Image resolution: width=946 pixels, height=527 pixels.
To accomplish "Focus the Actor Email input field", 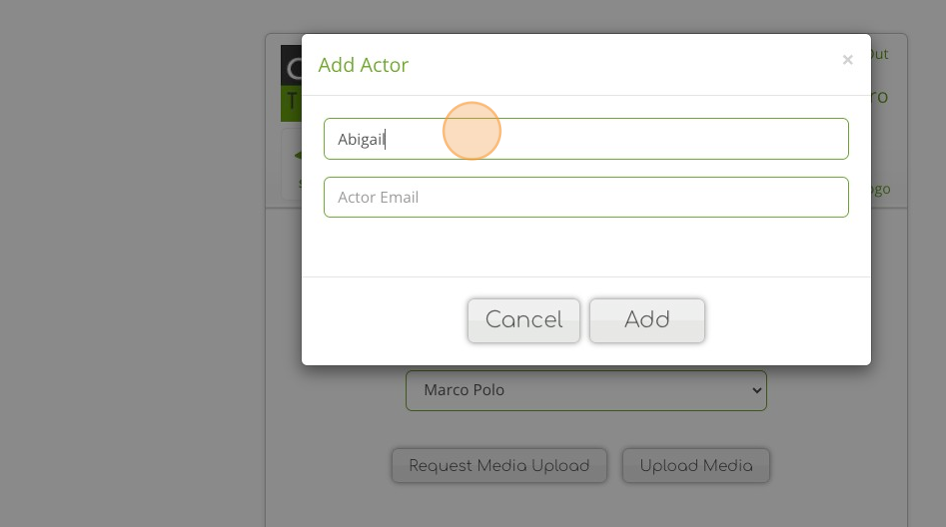I will (586, 197).
